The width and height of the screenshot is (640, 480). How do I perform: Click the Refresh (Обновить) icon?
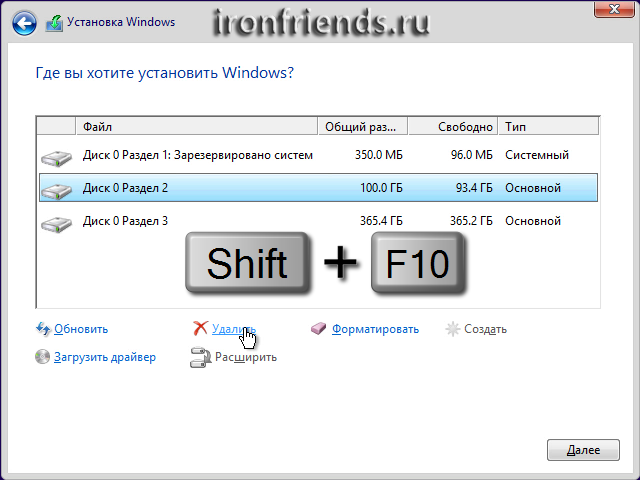coord(43,329)
